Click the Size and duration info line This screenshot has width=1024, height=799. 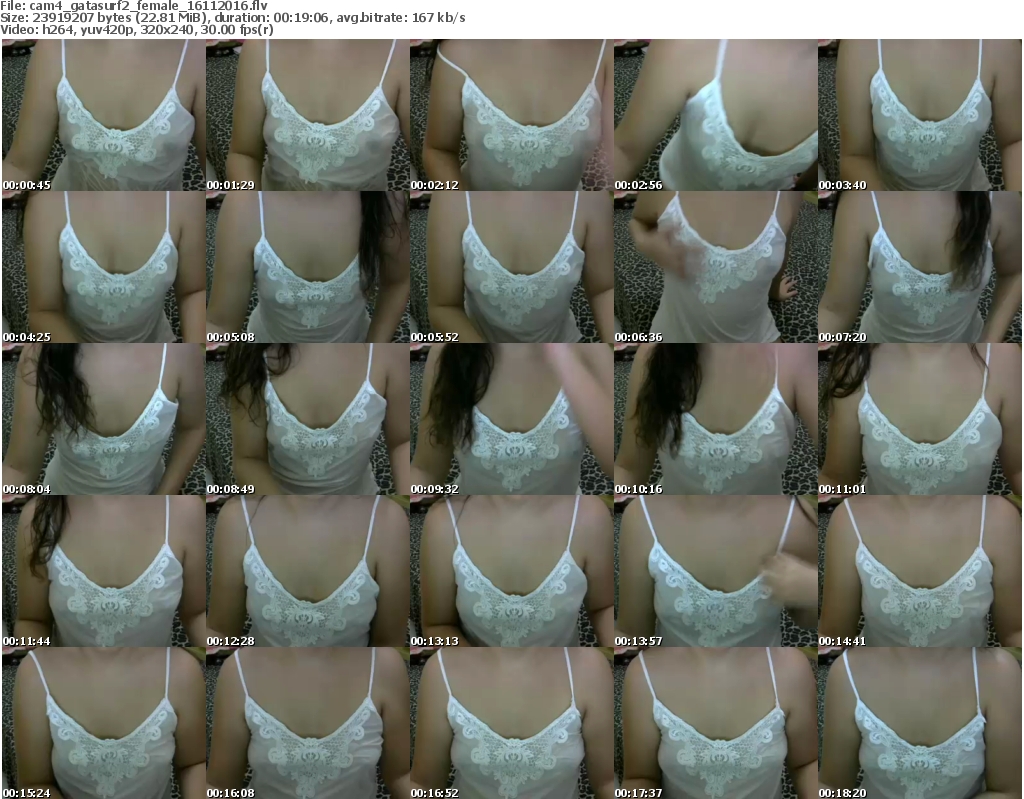[x=232, y=18]
